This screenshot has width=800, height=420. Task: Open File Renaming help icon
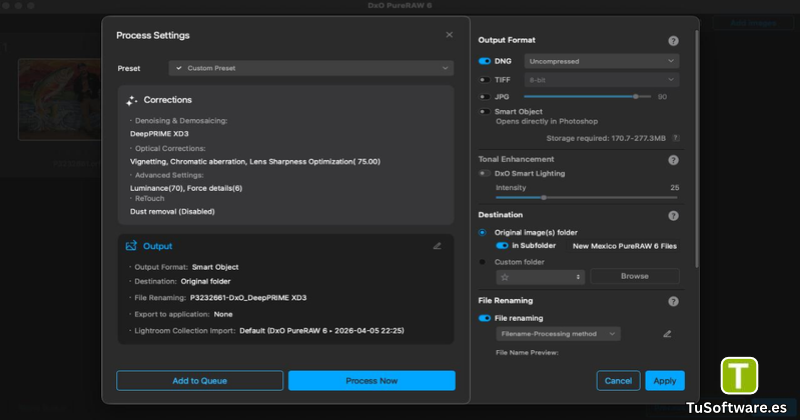(x=673, y=302)
